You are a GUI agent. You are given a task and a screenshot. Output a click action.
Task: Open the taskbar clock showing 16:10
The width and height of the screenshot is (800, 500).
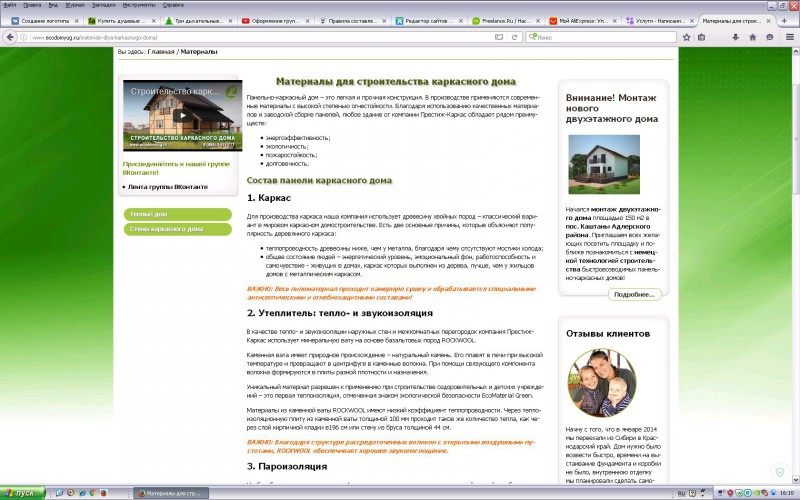pos(787,493)
